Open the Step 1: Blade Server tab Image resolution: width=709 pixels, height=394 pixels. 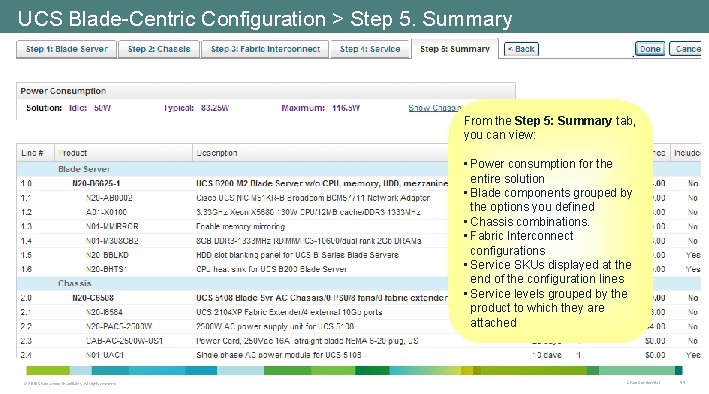(66, 49)
